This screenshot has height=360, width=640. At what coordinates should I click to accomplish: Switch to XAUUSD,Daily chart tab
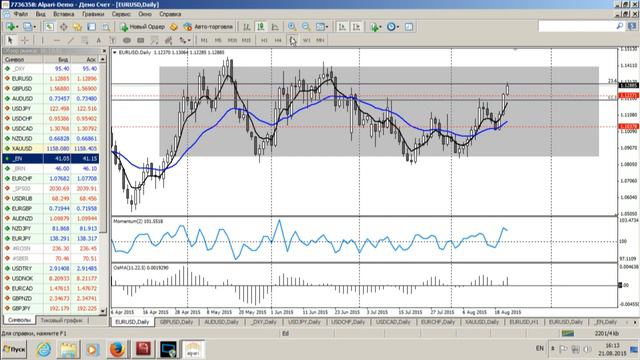click(x=482, y=322)
